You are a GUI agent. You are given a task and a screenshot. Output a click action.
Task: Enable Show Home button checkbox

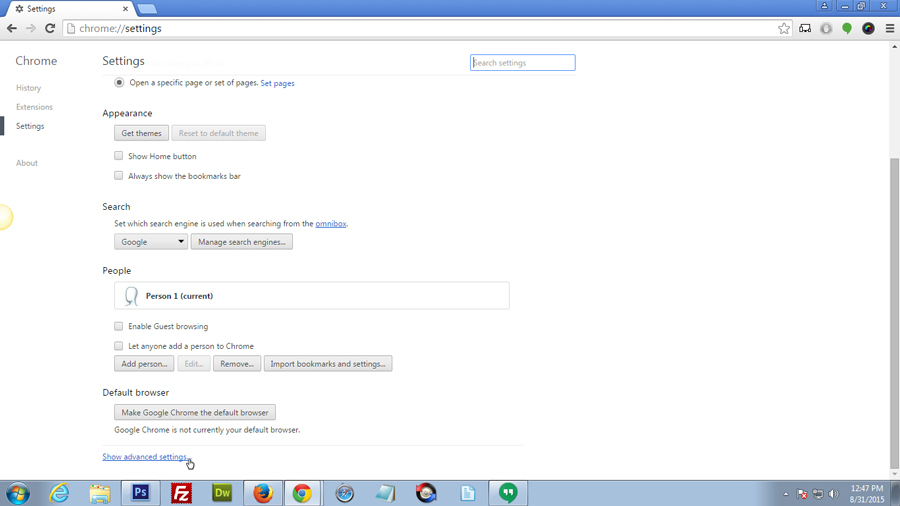tap(118, 155)
